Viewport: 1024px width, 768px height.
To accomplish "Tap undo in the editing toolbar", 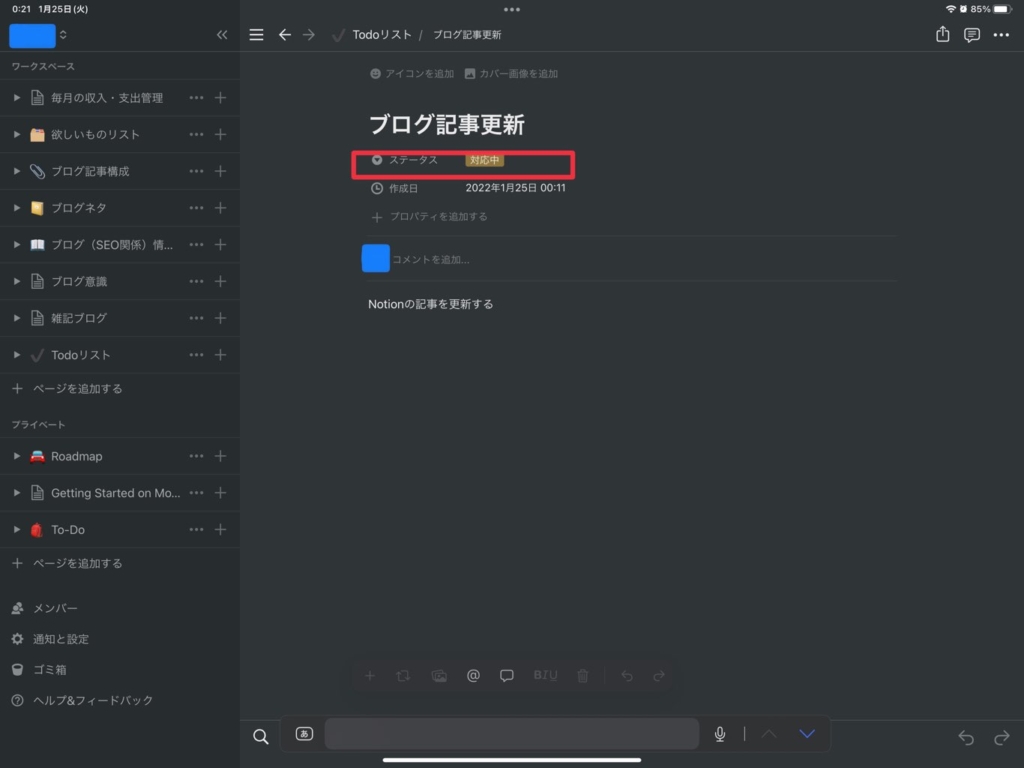I will pyautogui.click(x=627, y=675).
